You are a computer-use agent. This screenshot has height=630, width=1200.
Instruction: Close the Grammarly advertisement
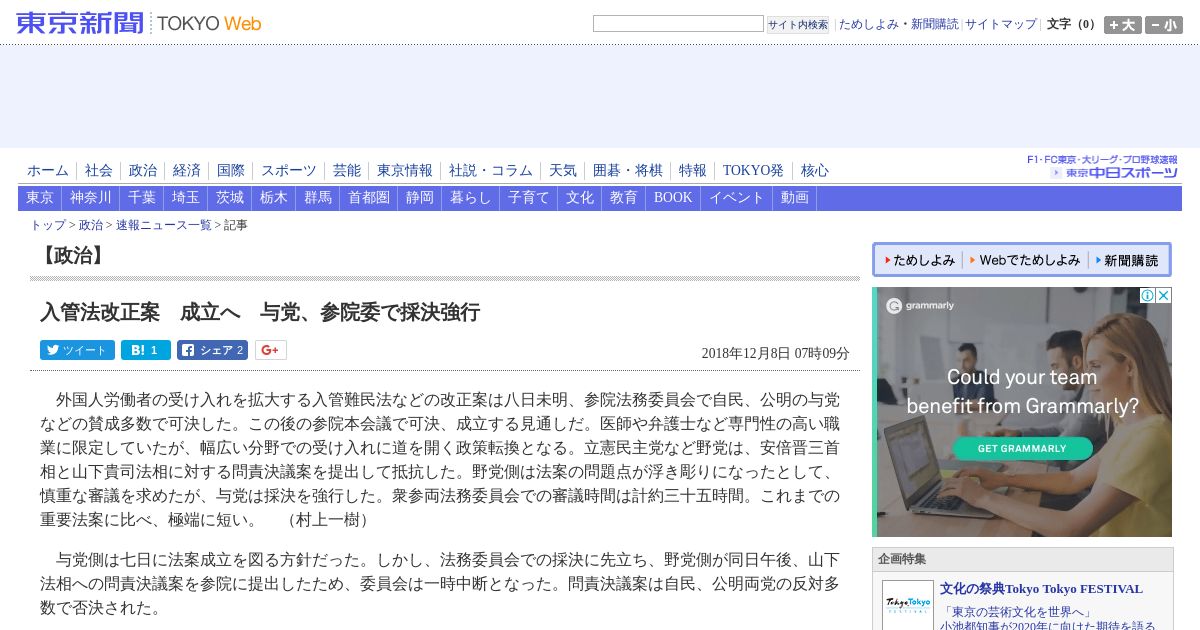(x=1163, y=296)
